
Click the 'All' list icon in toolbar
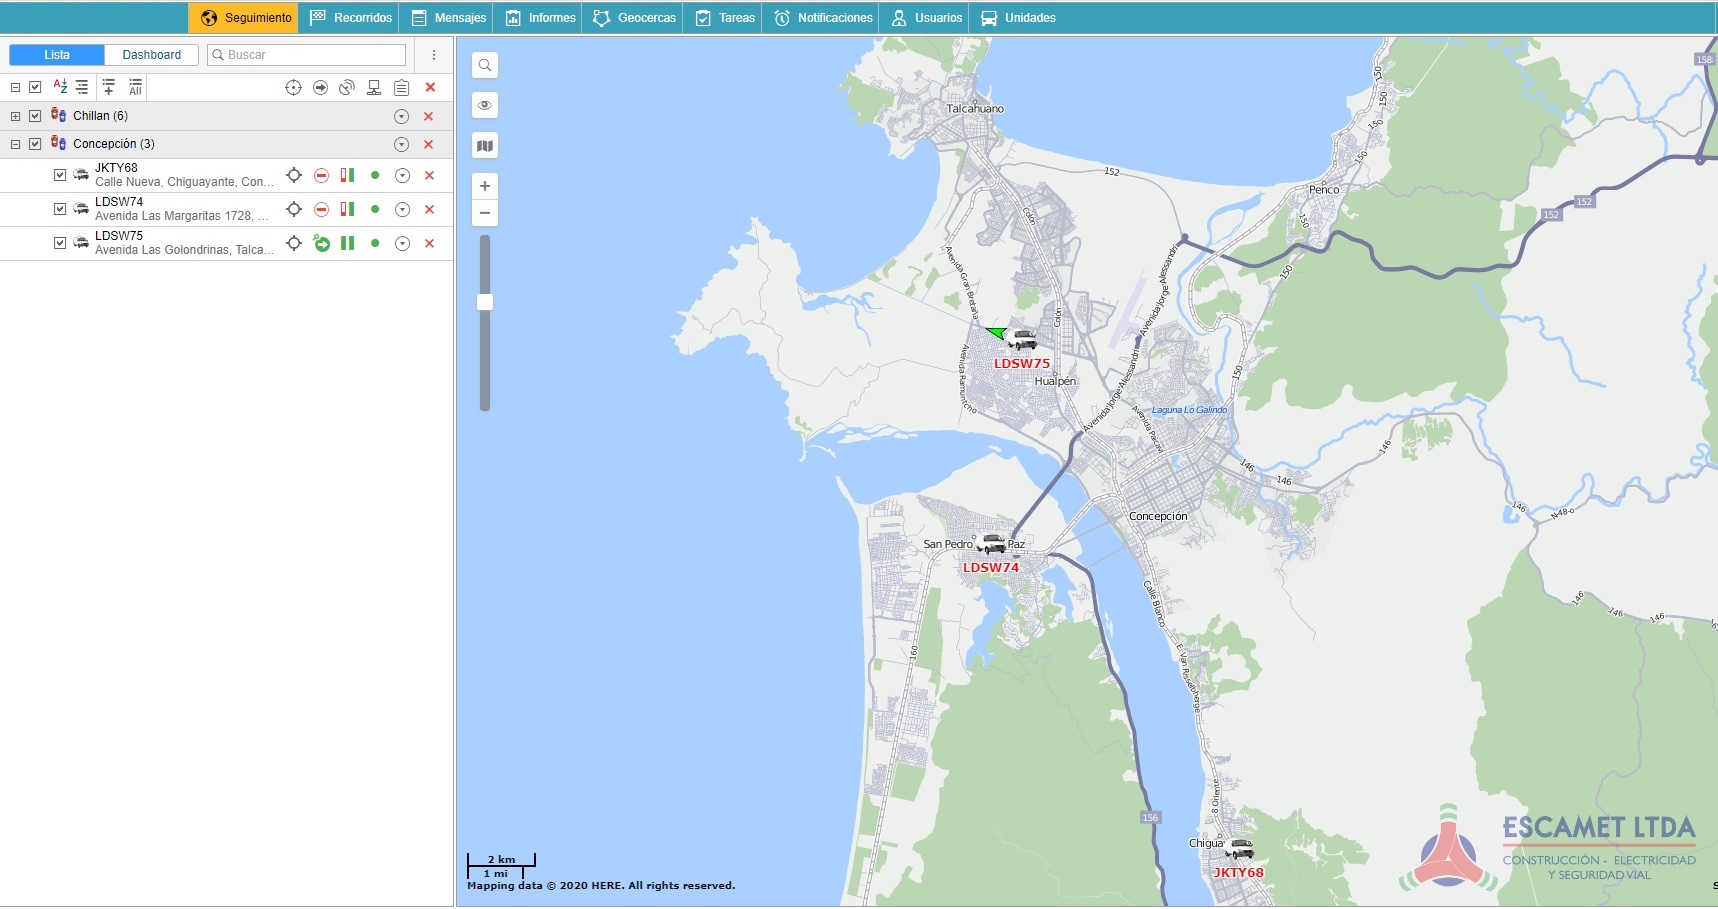coord(135,87)
